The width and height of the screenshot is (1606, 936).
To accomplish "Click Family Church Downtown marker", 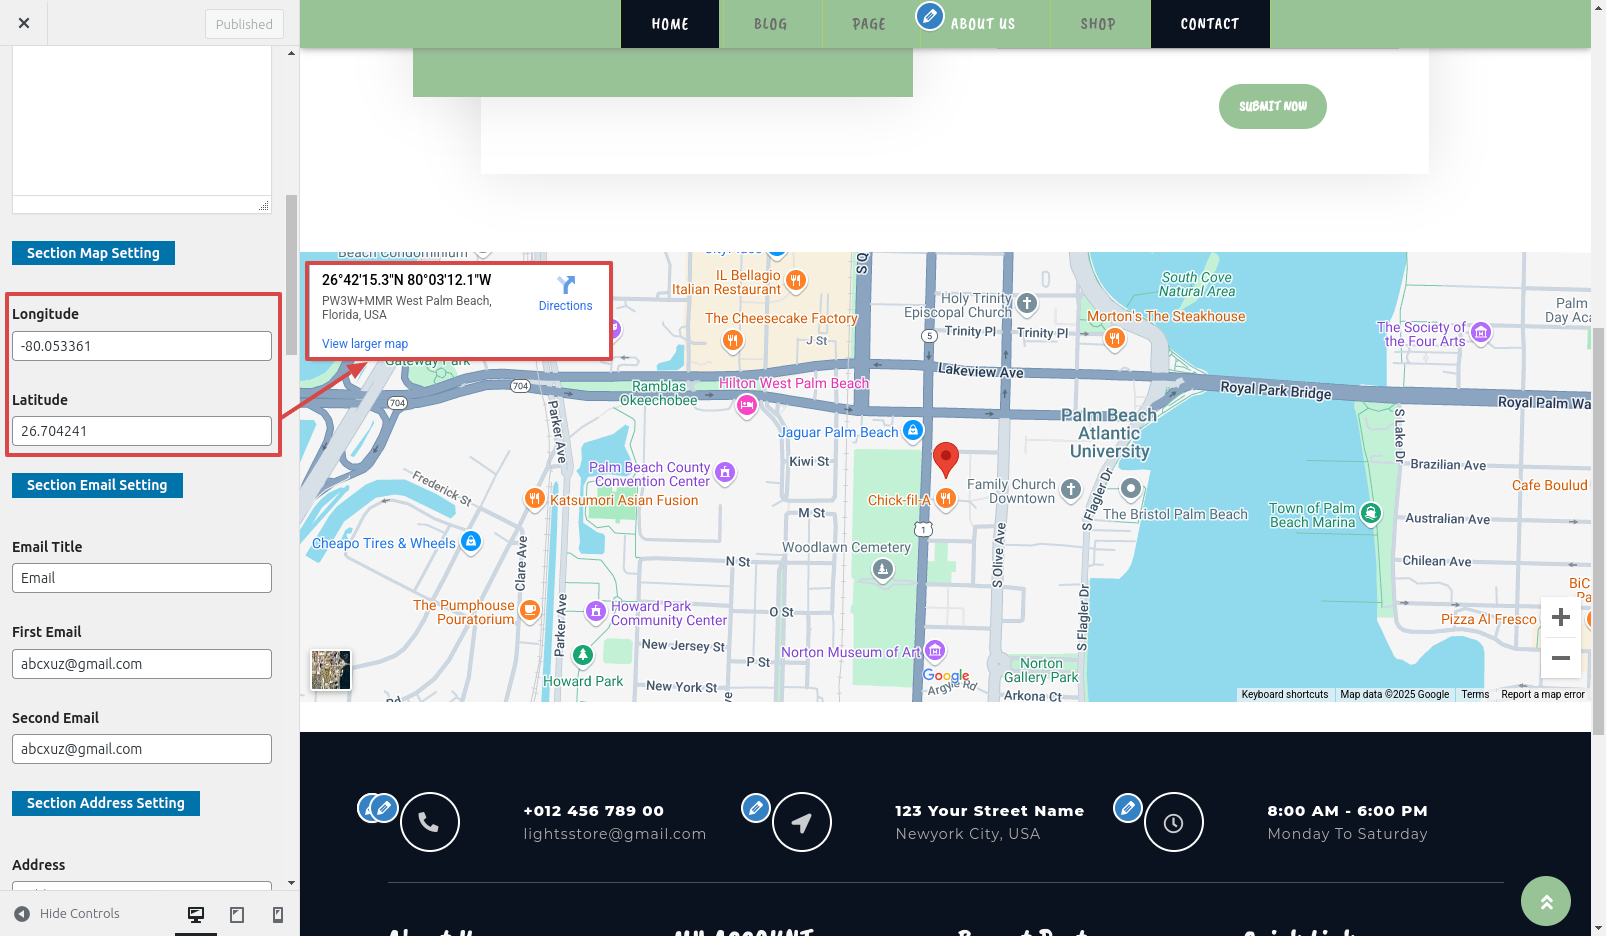I will [x=1071, y=489].
